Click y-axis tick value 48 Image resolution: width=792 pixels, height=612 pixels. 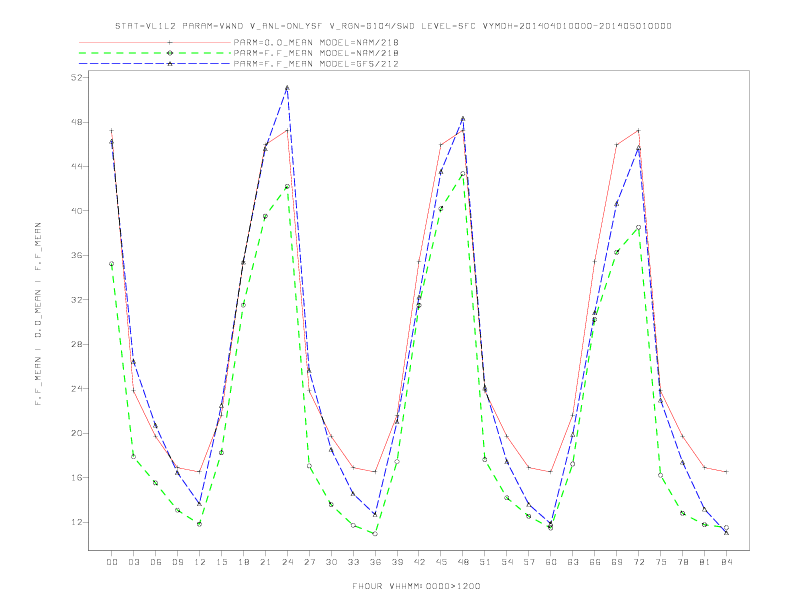pyautogui.click(x=77, y=122)
